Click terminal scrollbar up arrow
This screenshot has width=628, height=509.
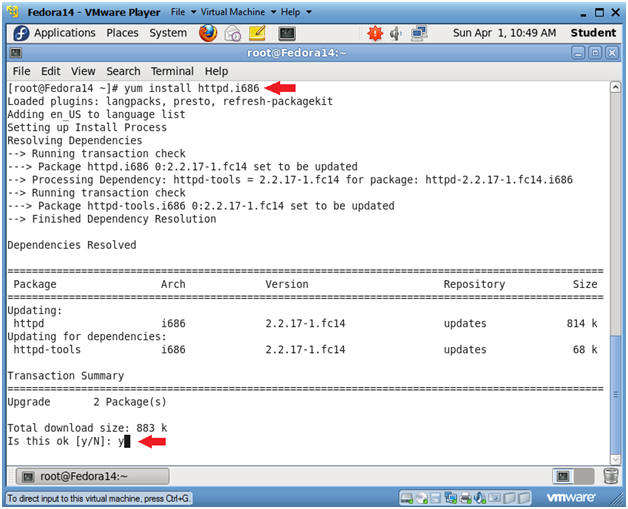pos(616,87)
